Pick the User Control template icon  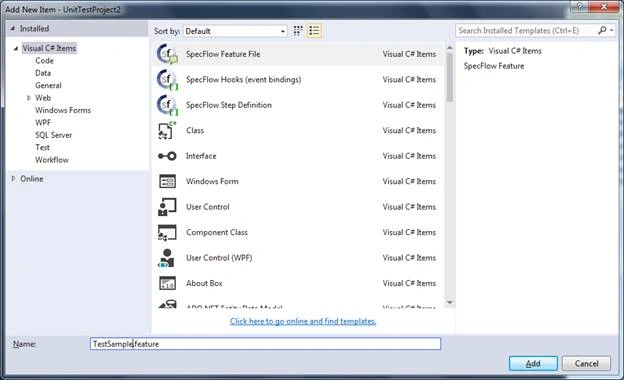pos(167,207)
